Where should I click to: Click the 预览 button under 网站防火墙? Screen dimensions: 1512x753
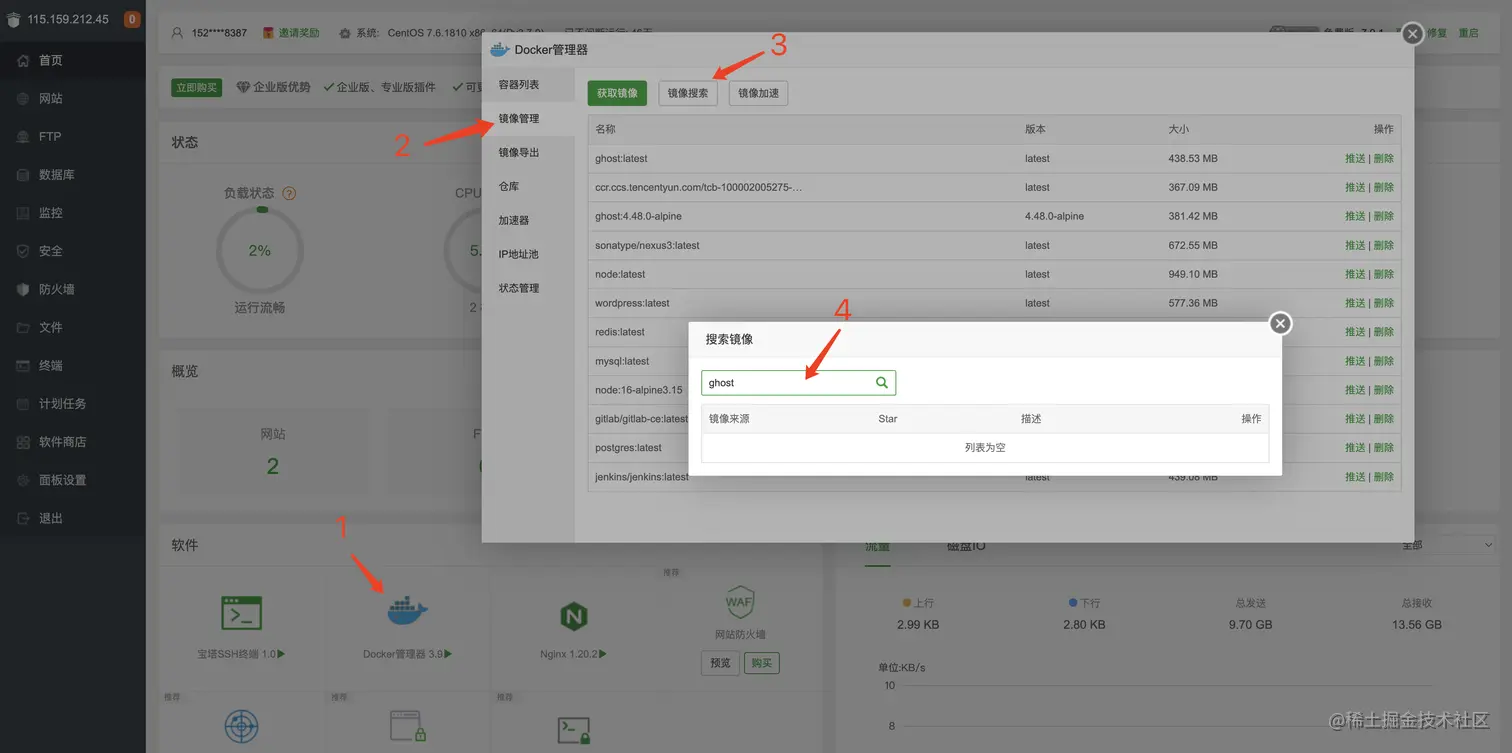(x=720, y=663)
